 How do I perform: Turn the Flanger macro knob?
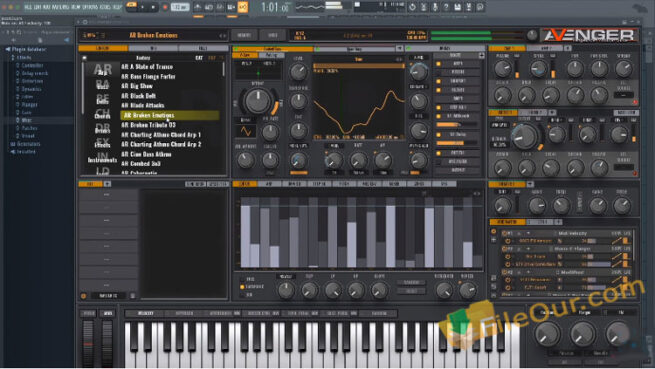[583, 333]
